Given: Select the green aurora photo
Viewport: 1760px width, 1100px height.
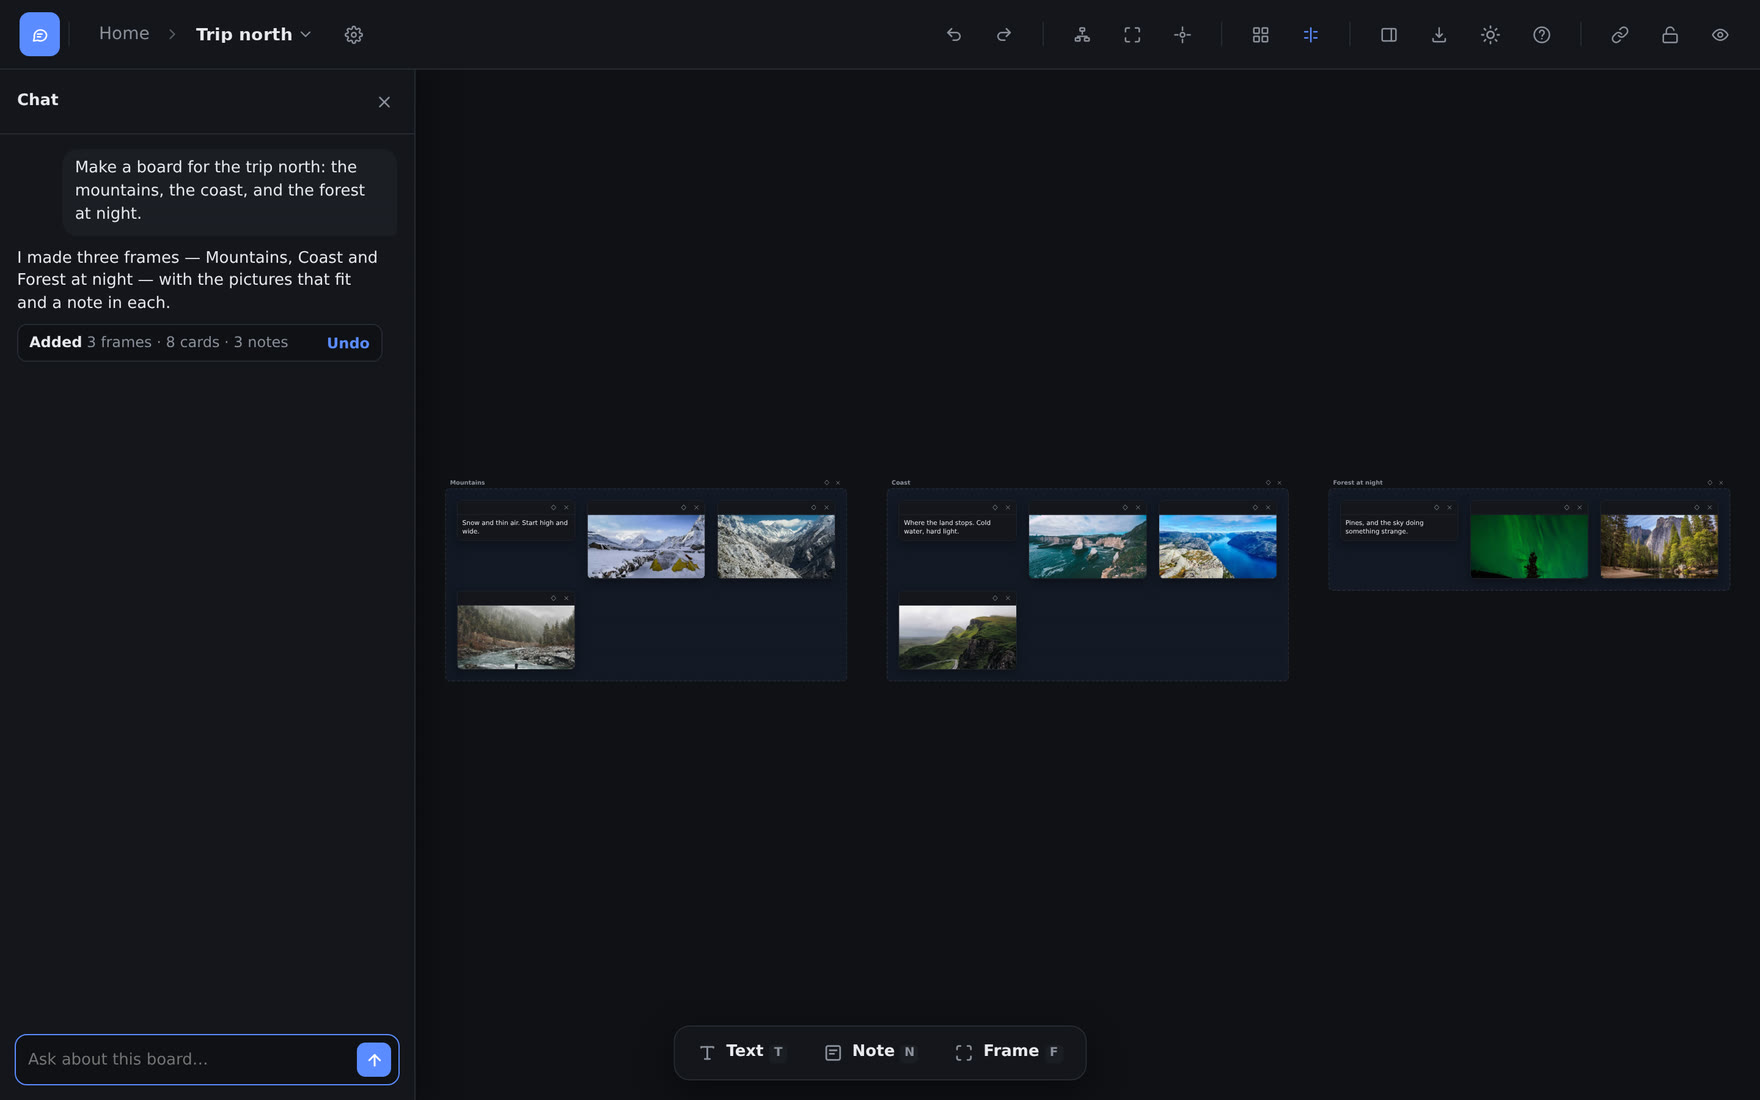Looking at the screenshot, I should [x=1529, y=546].
